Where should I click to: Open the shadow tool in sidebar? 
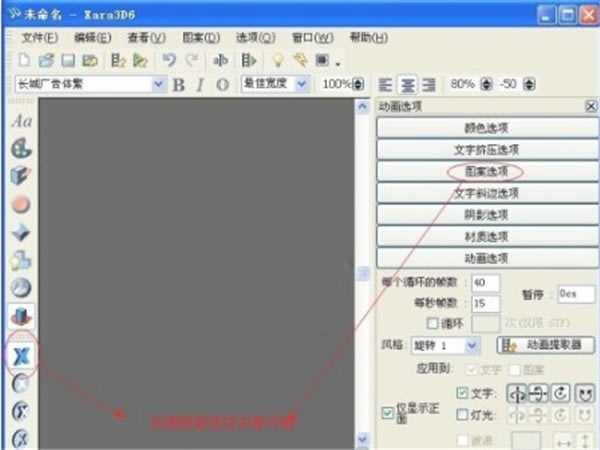[21, 260]
